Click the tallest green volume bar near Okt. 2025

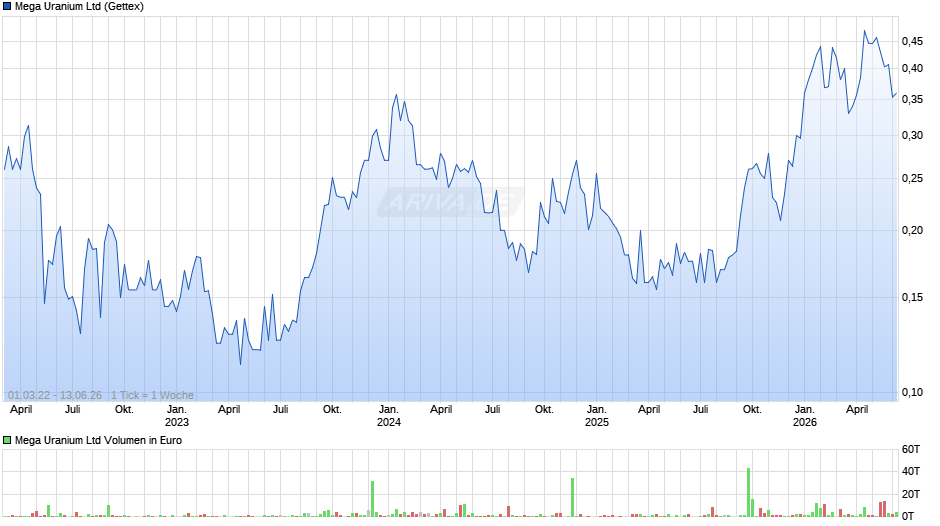(749, 492)
